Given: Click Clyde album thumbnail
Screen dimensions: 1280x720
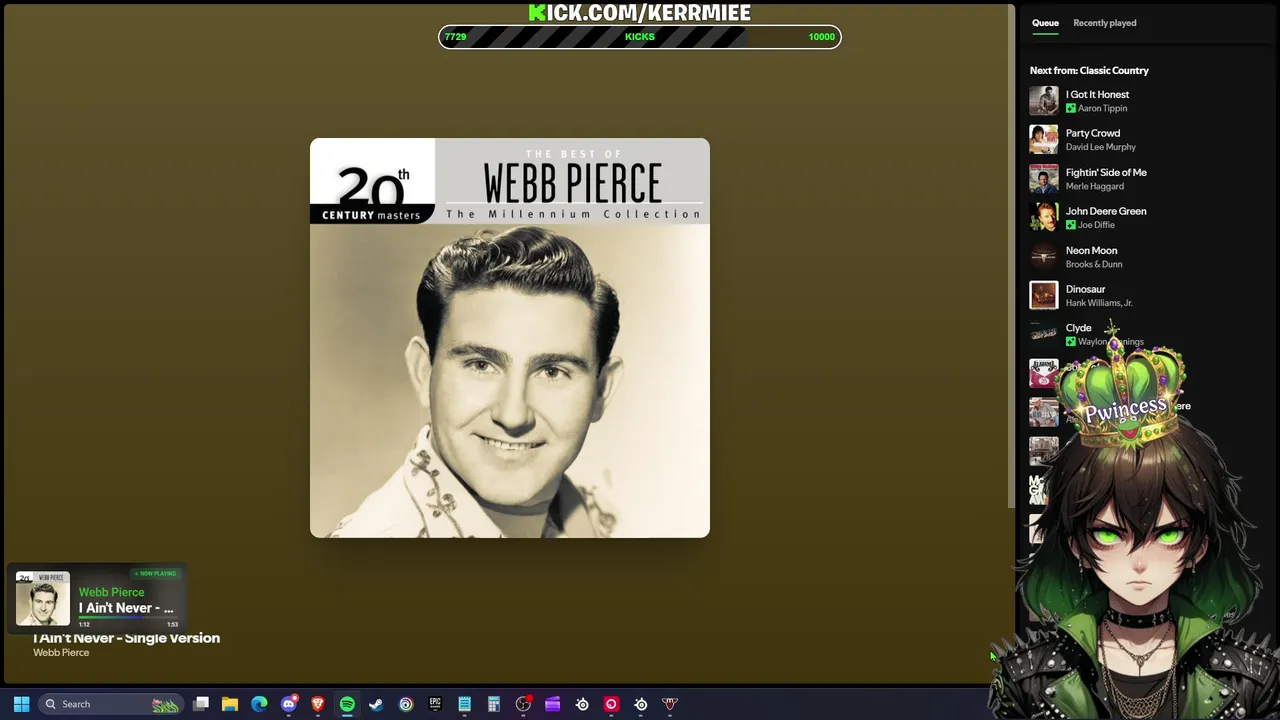Looking at the screenshot, I should click(1044, 334).
